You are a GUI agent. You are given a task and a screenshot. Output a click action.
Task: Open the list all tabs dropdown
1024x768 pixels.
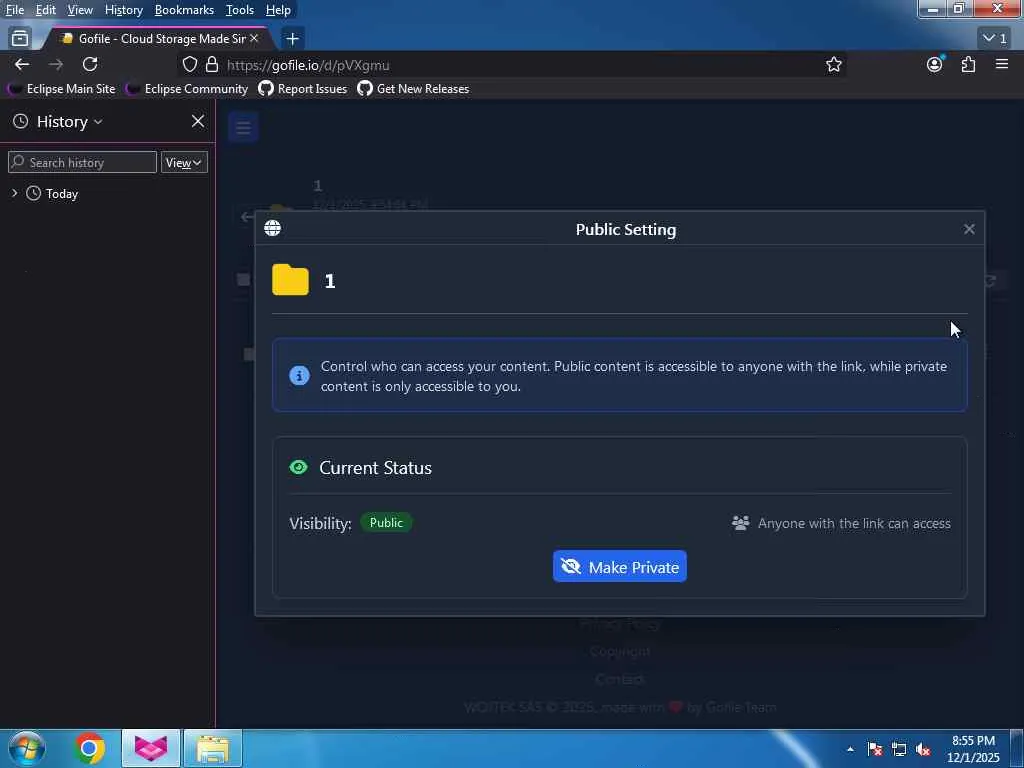pyautogui.click(x=995, y=39)
